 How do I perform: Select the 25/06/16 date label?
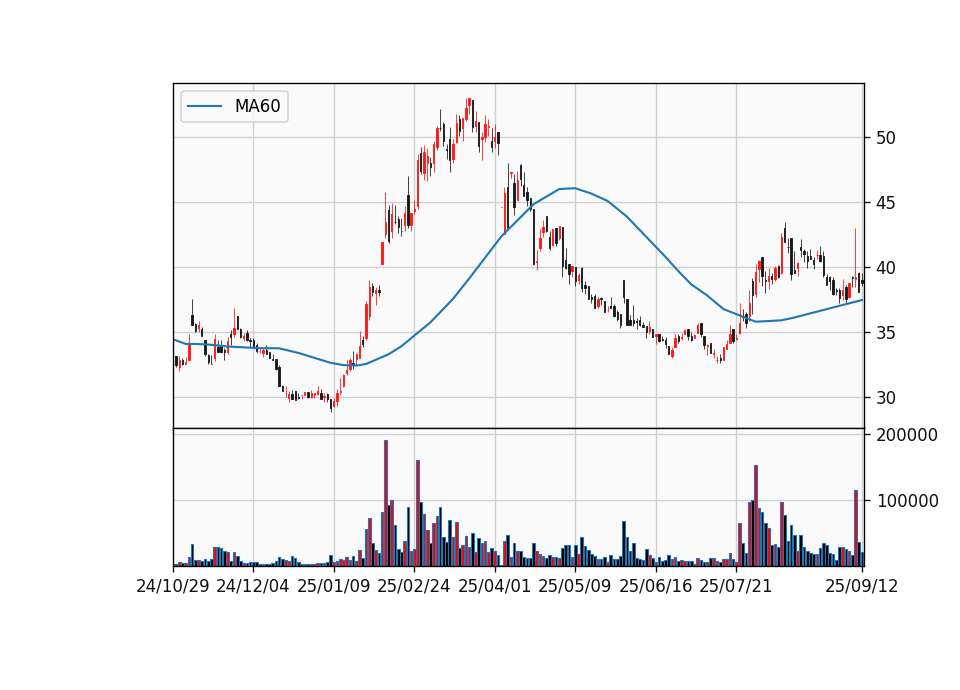656,586
